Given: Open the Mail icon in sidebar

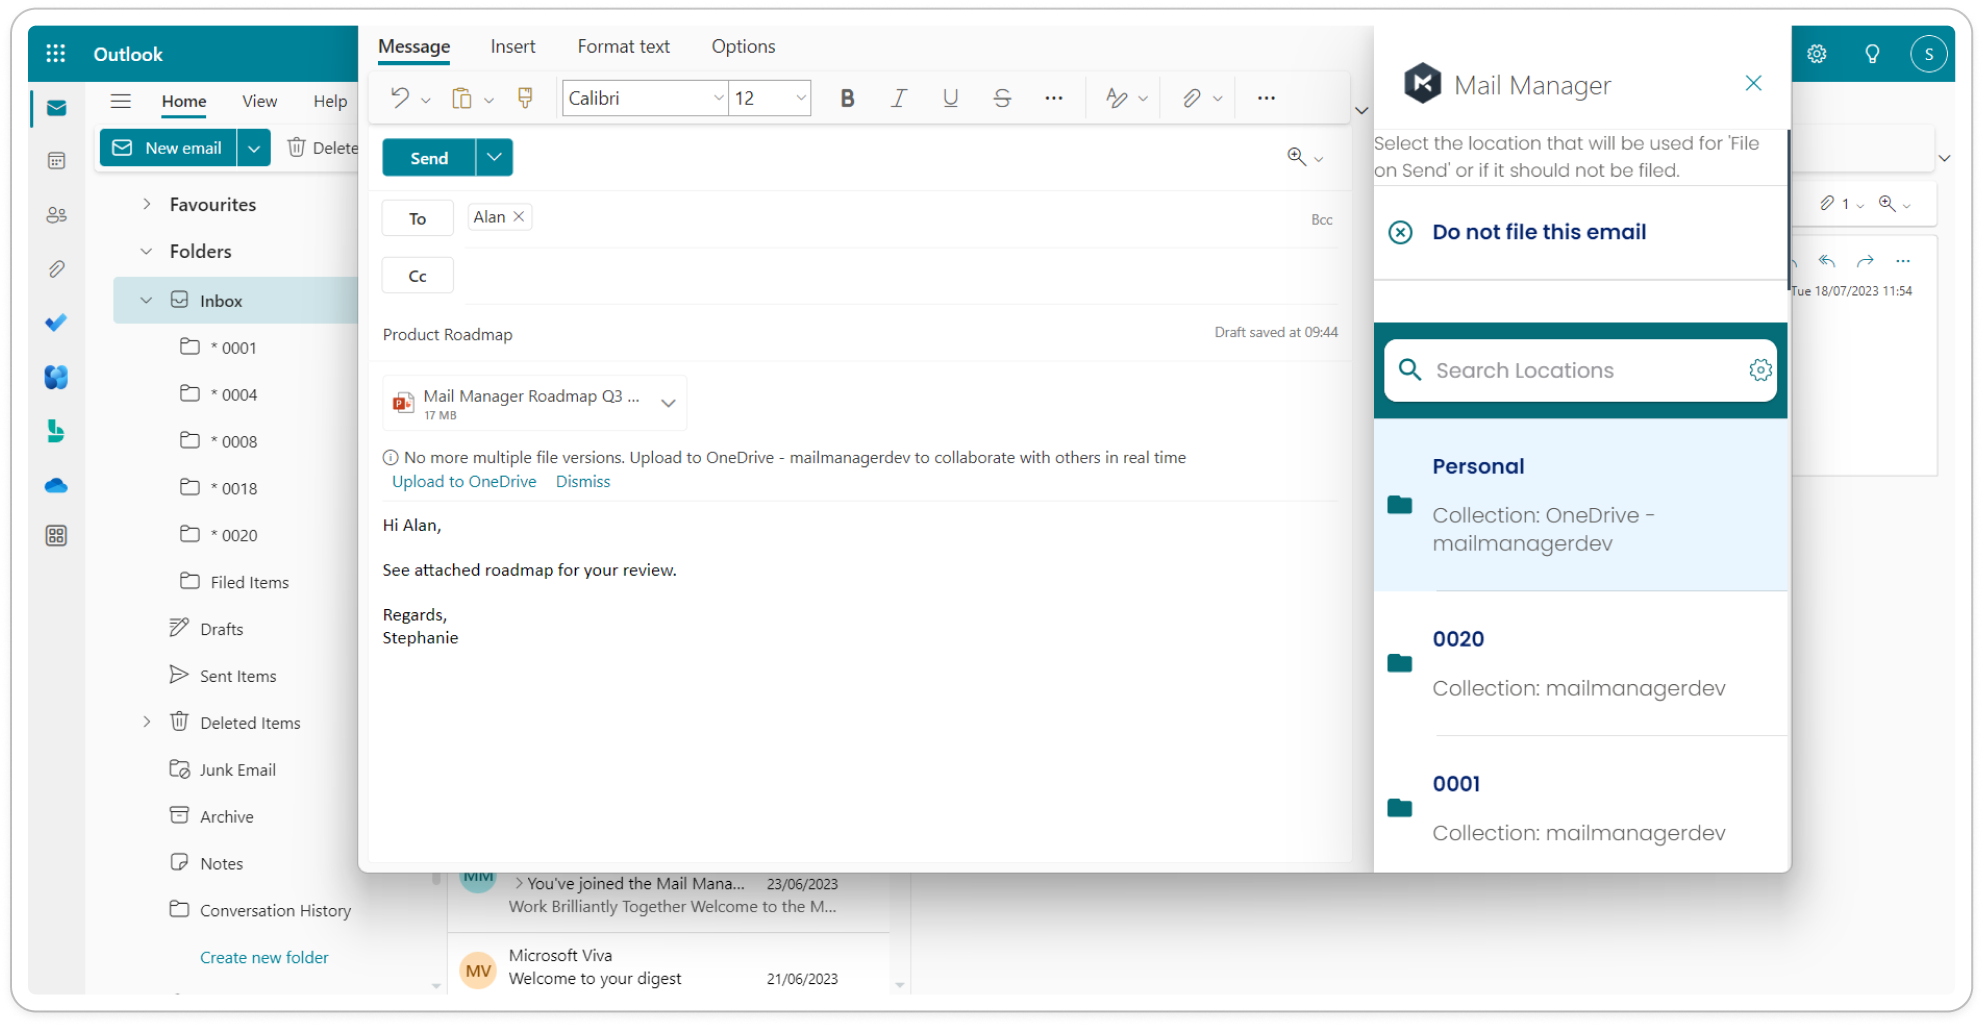Looking at the screenshot, I should (x=56, y=108).
